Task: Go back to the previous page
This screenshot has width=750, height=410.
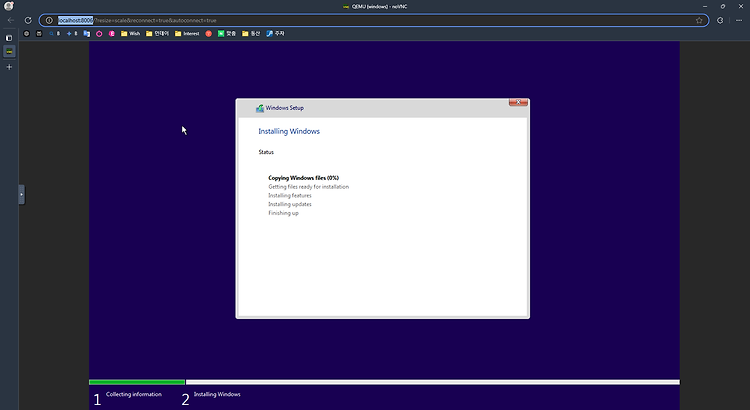Action: (x=11, y=20)
